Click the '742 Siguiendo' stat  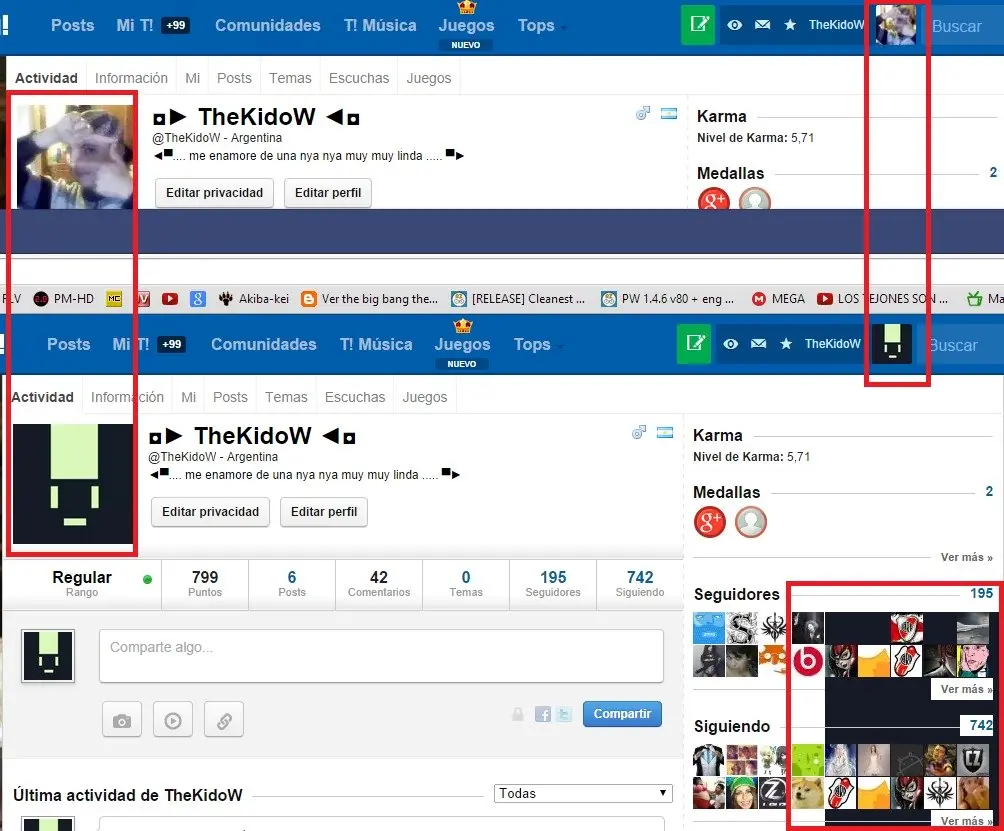pos(640,584)
